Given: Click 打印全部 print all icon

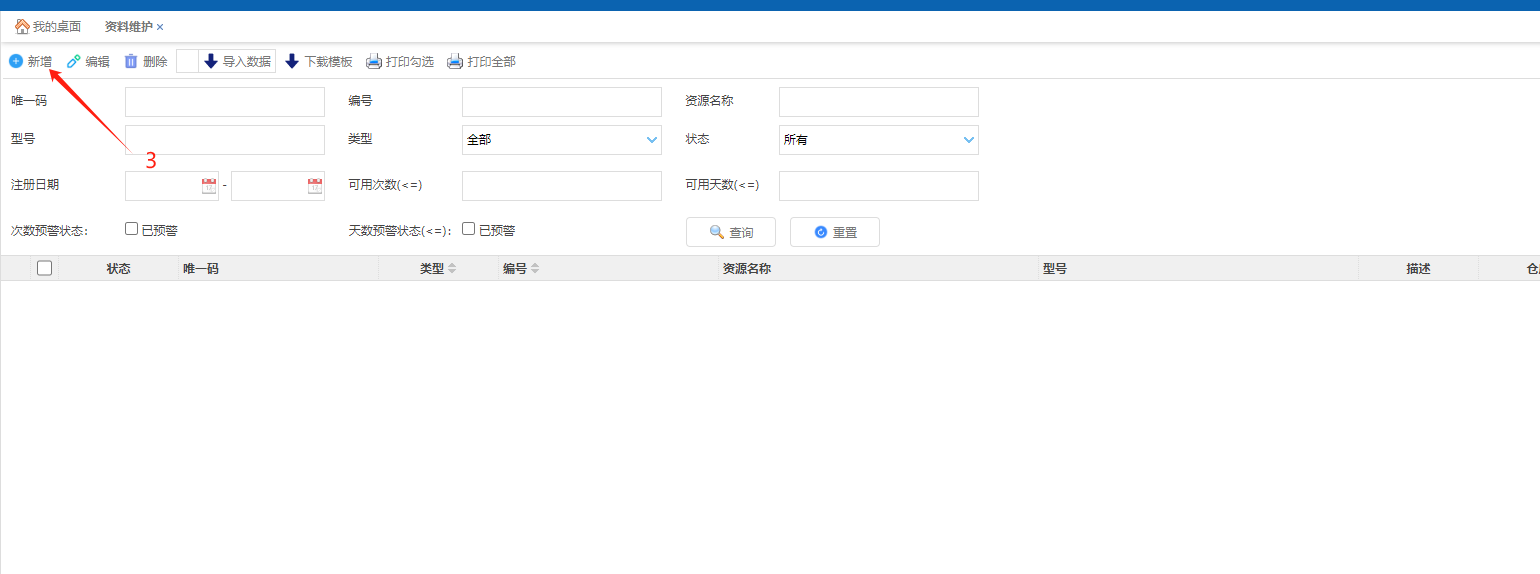Looking at the screenshot, I should click(x=455, y=61).
